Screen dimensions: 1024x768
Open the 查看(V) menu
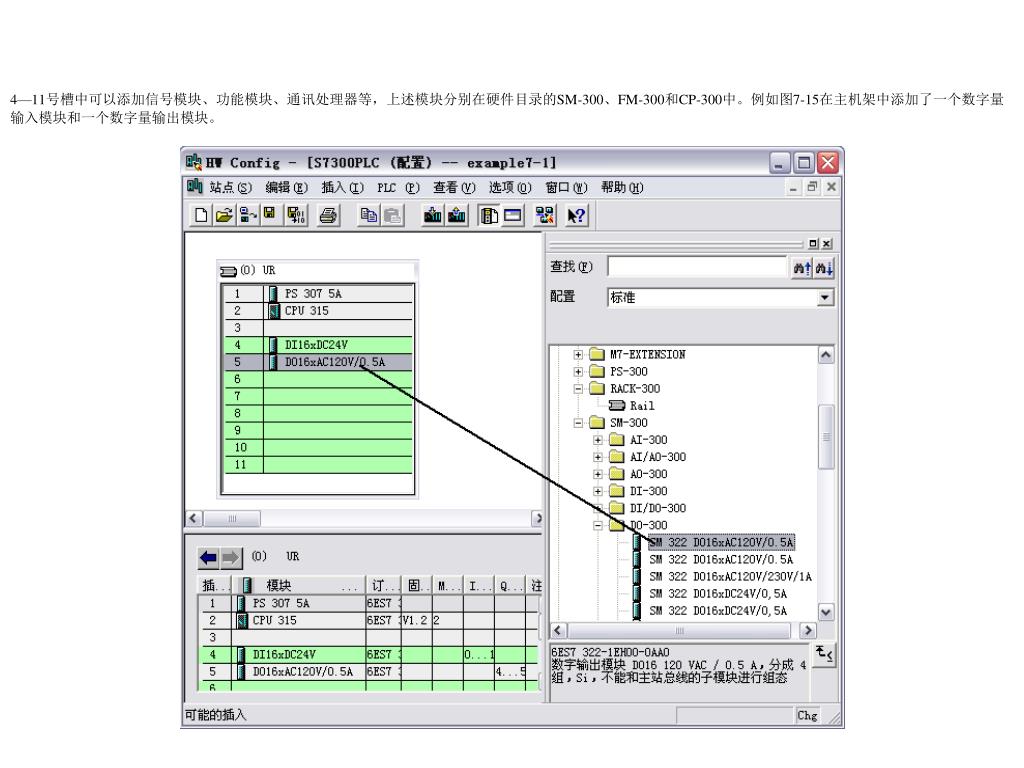pos(455,188)
